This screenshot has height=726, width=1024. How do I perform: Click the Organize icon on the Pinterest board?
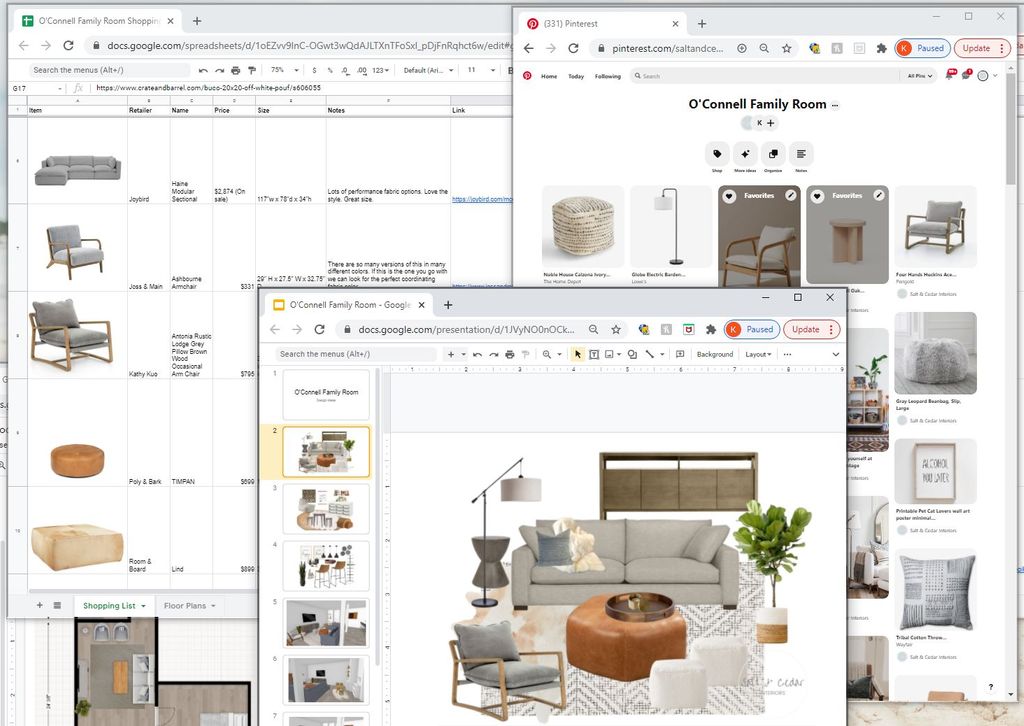(773, 154)
